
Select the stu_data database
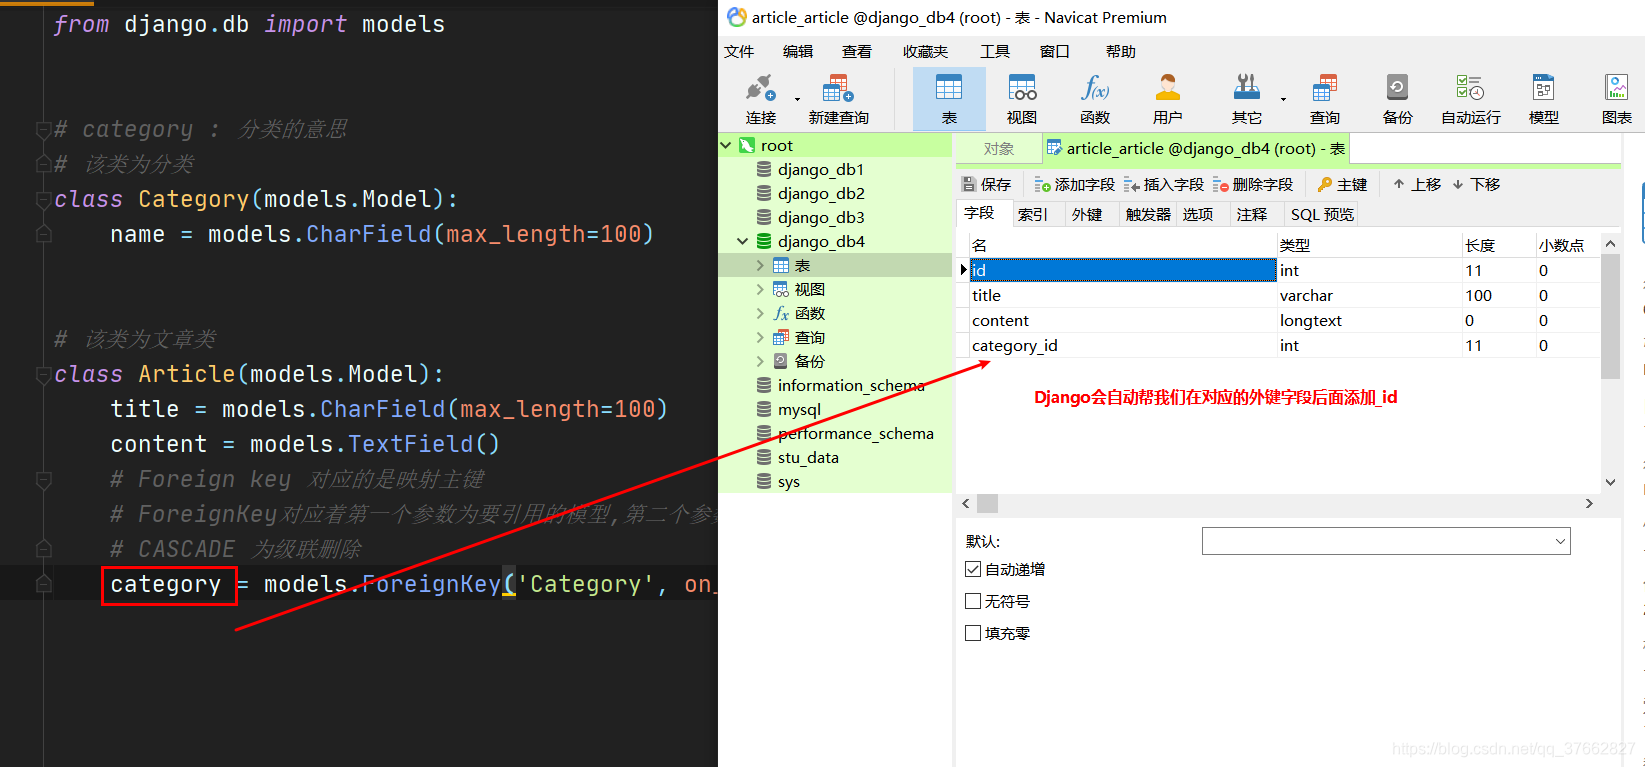click(808, 458)
